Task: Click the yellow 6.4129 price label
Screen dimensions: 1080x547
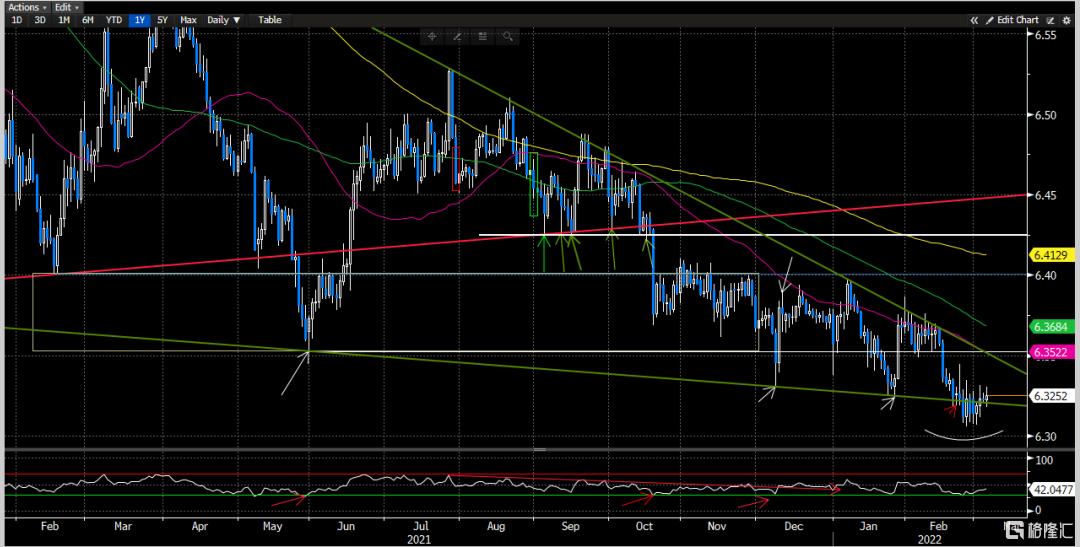Action: (x=1051, y=256)
